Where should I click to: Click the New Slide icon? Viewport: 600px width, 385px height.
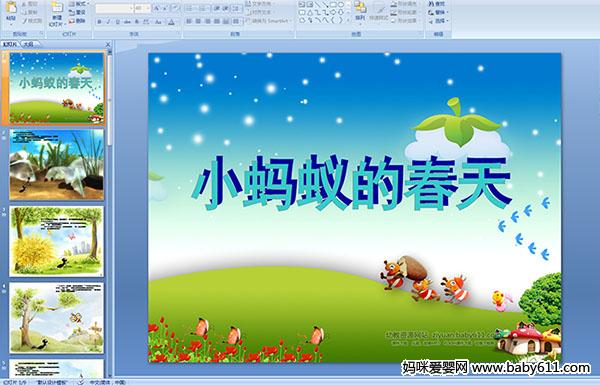tap(57, 15)
